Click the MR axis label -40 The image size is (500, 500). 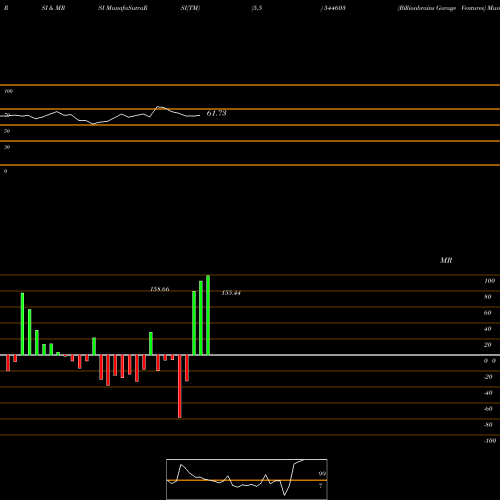488,393
